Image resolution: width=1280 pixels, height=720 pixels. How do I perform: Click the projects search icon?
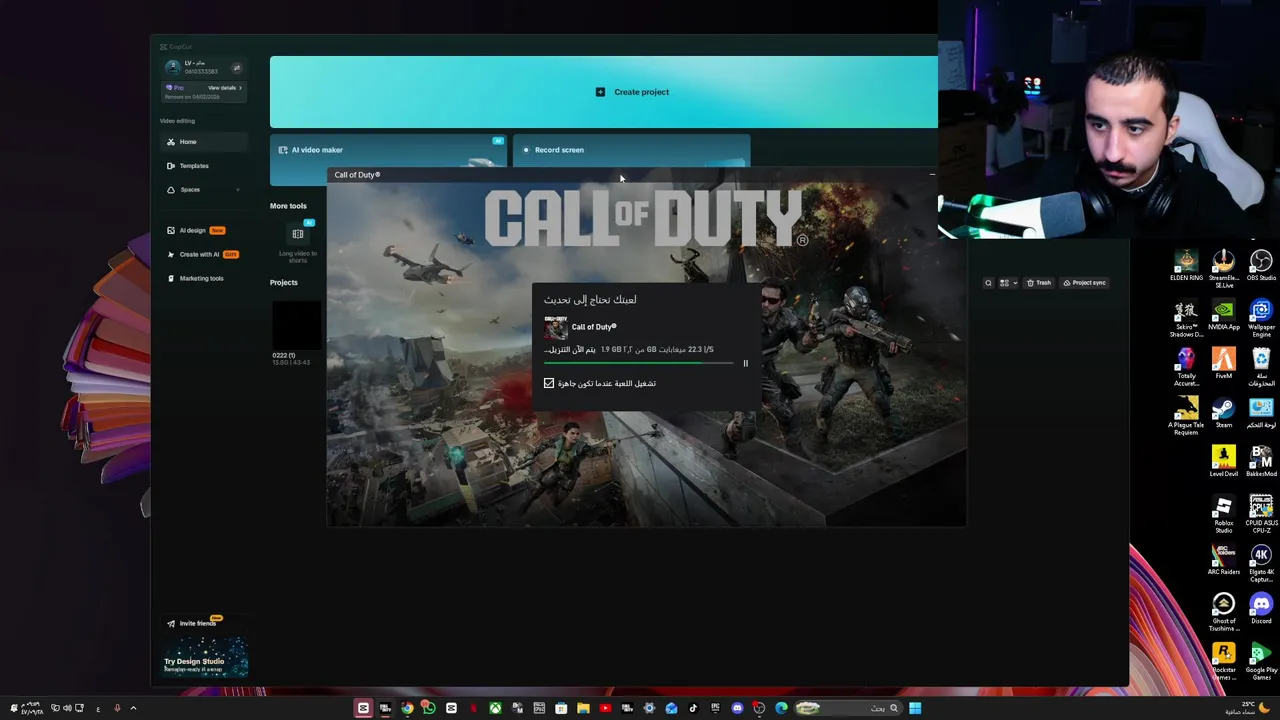pyautogui.click(x=988, y=283)
